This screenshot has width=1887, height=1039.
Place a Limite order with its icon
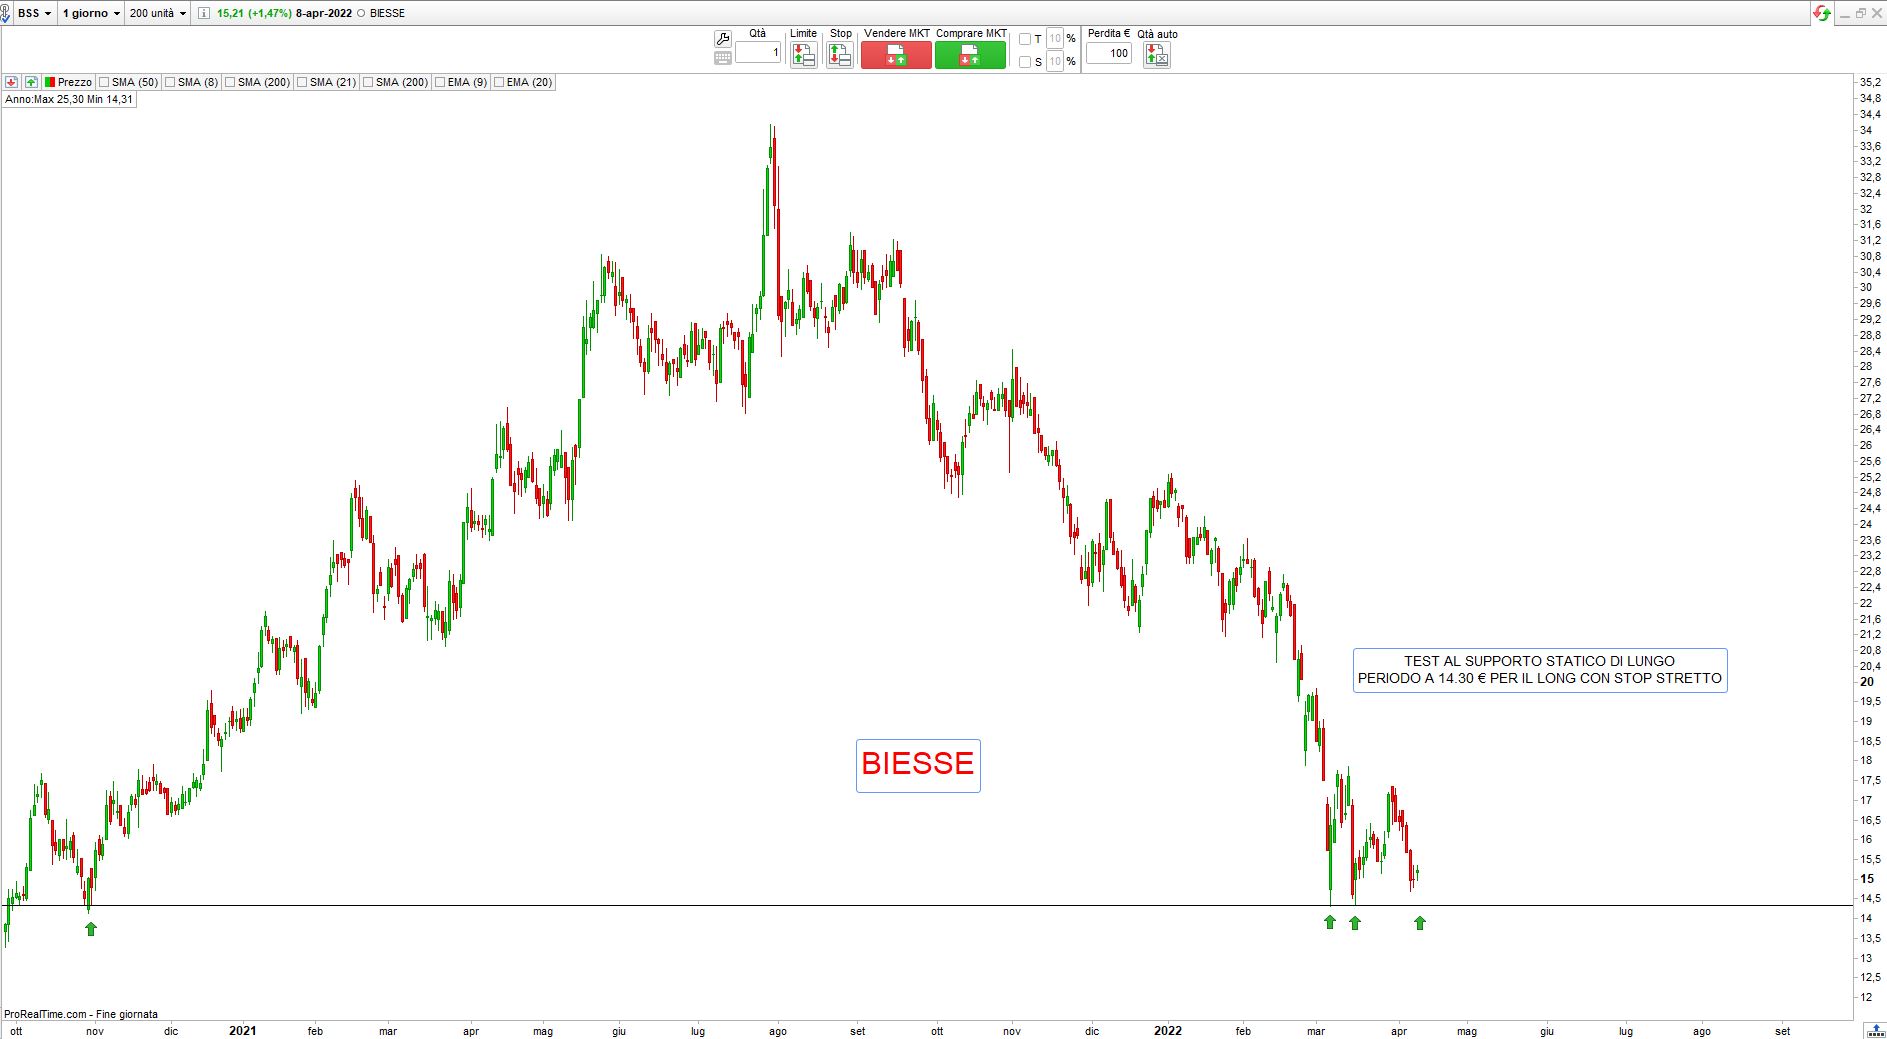[803, 55]
